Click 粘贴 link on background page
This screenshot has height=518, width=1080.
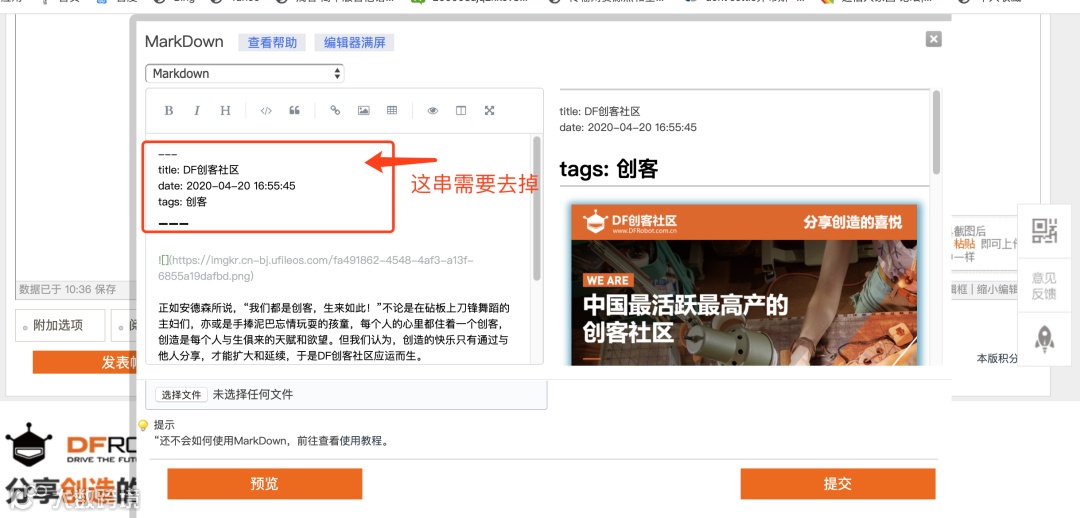[964, 245]
